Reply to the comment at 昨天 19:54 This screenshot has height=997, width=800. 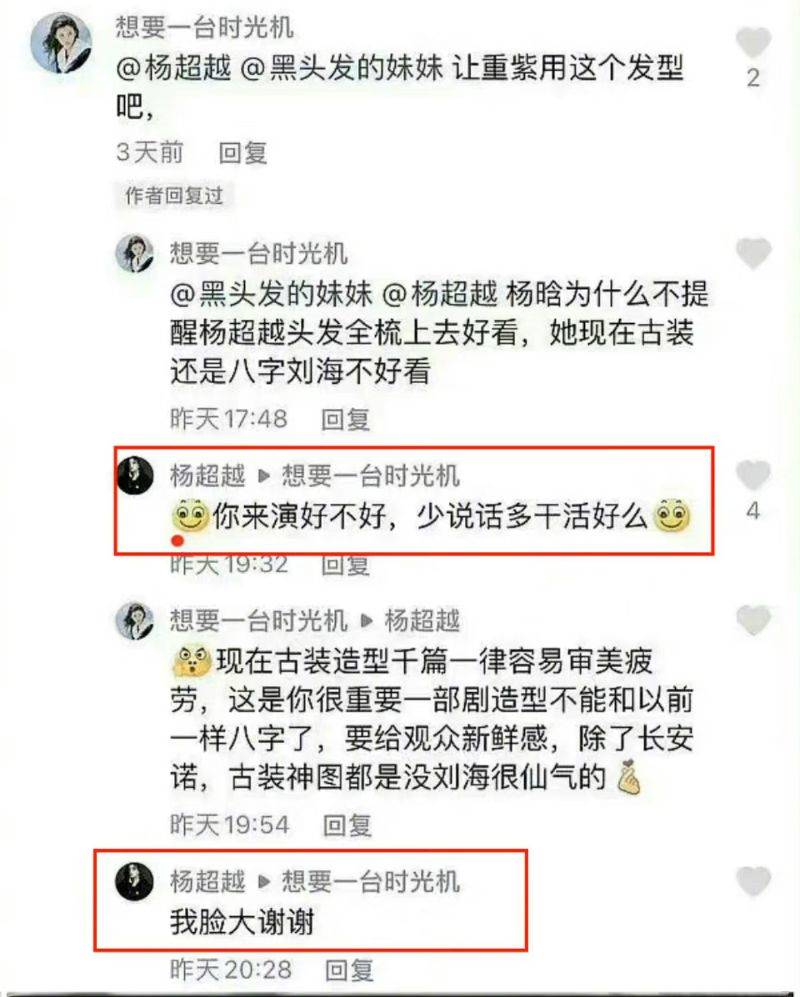point(347,825)
